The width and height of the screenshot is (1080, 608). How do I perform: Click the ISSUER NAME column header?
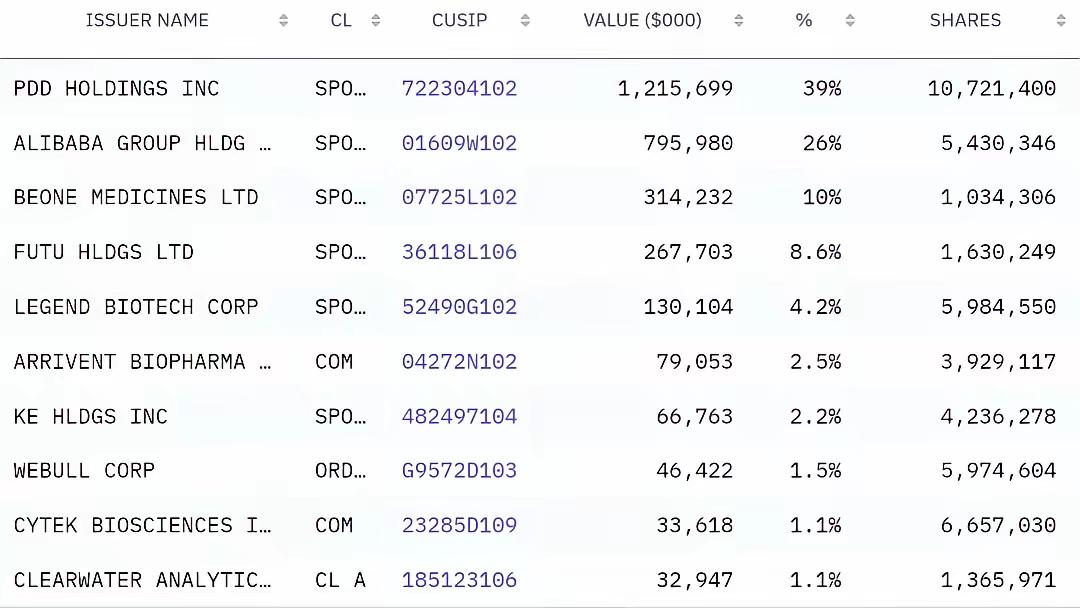[147, 21]
